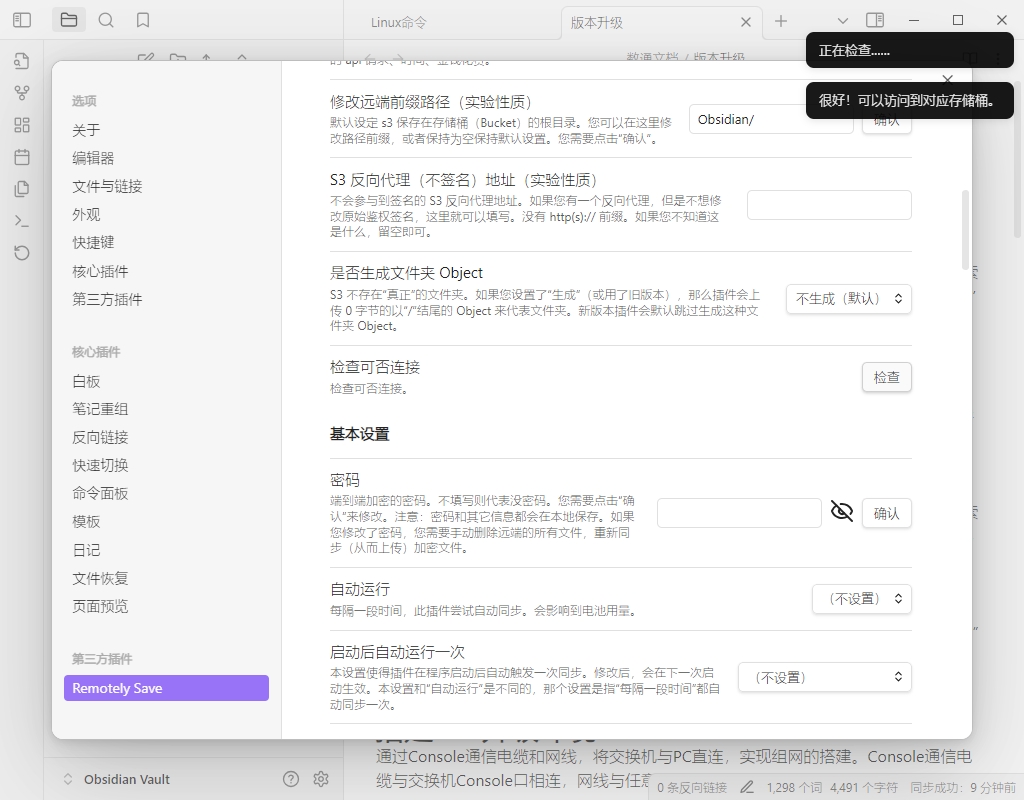Open the 自动运行 (不设置) dropdown
This screenshot has width=1024, height=800.
point(862,598)
